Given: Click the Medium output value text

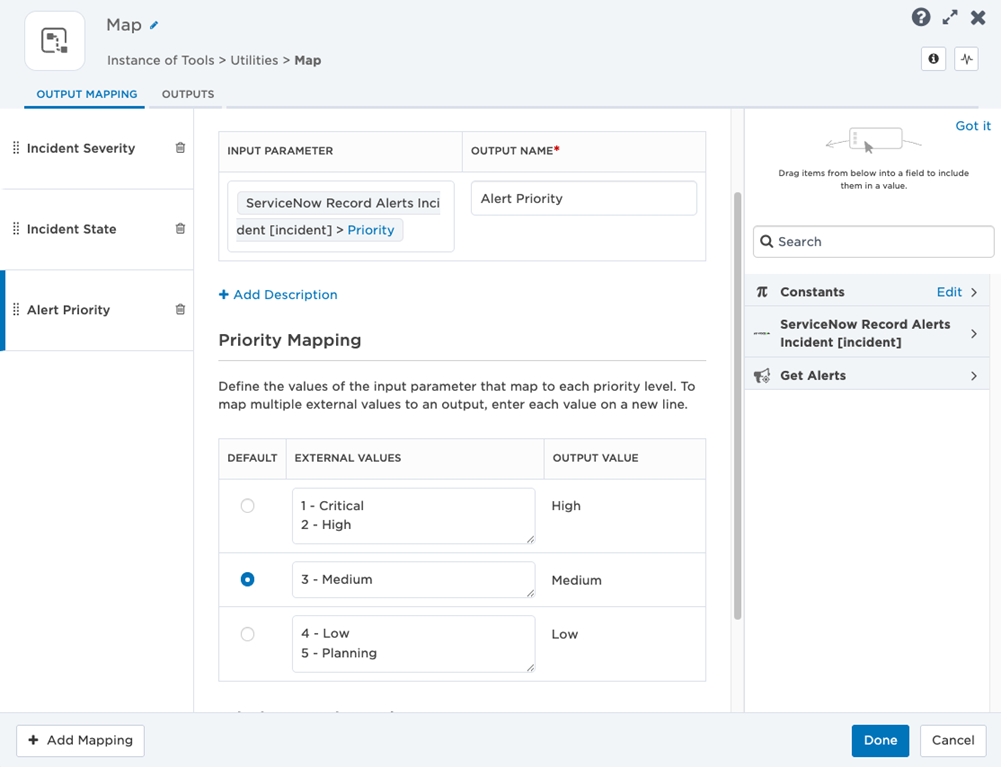Looking at the screenshot, I should click(576, 580).
